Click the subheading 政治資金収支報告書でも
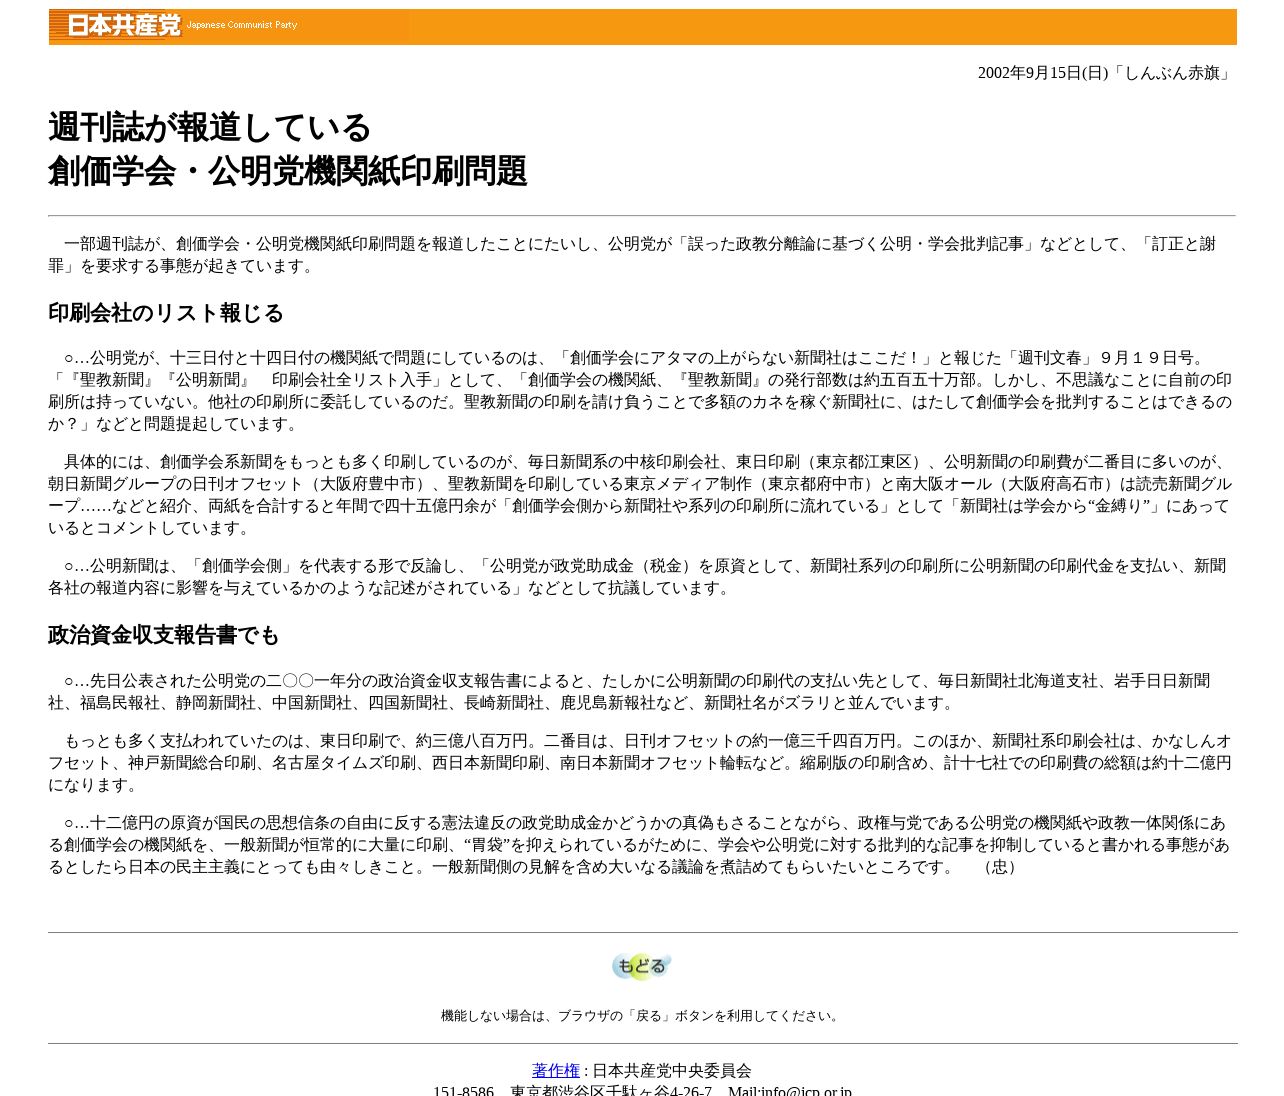 164,635
